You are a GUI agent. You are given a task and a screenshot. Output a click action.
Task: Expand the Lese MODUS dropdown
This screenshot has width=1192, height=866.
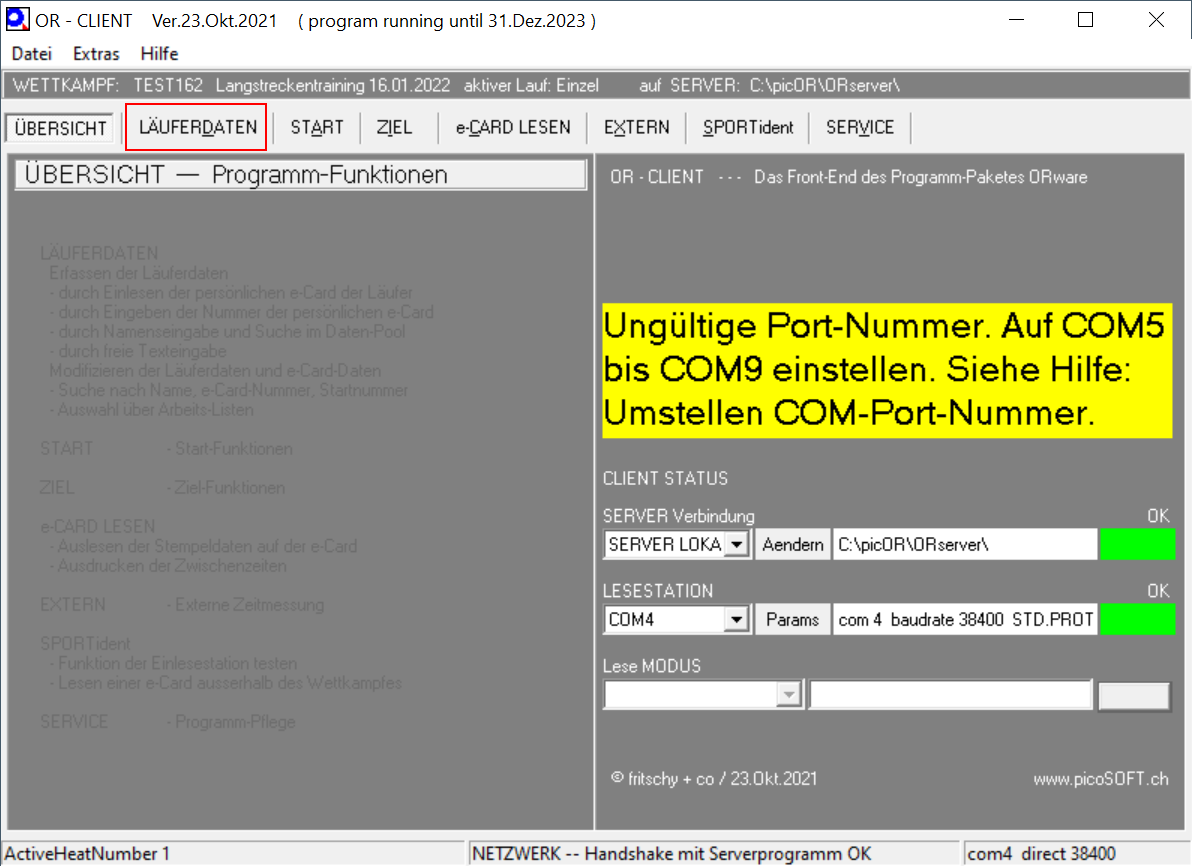click(x=790, y=694)
